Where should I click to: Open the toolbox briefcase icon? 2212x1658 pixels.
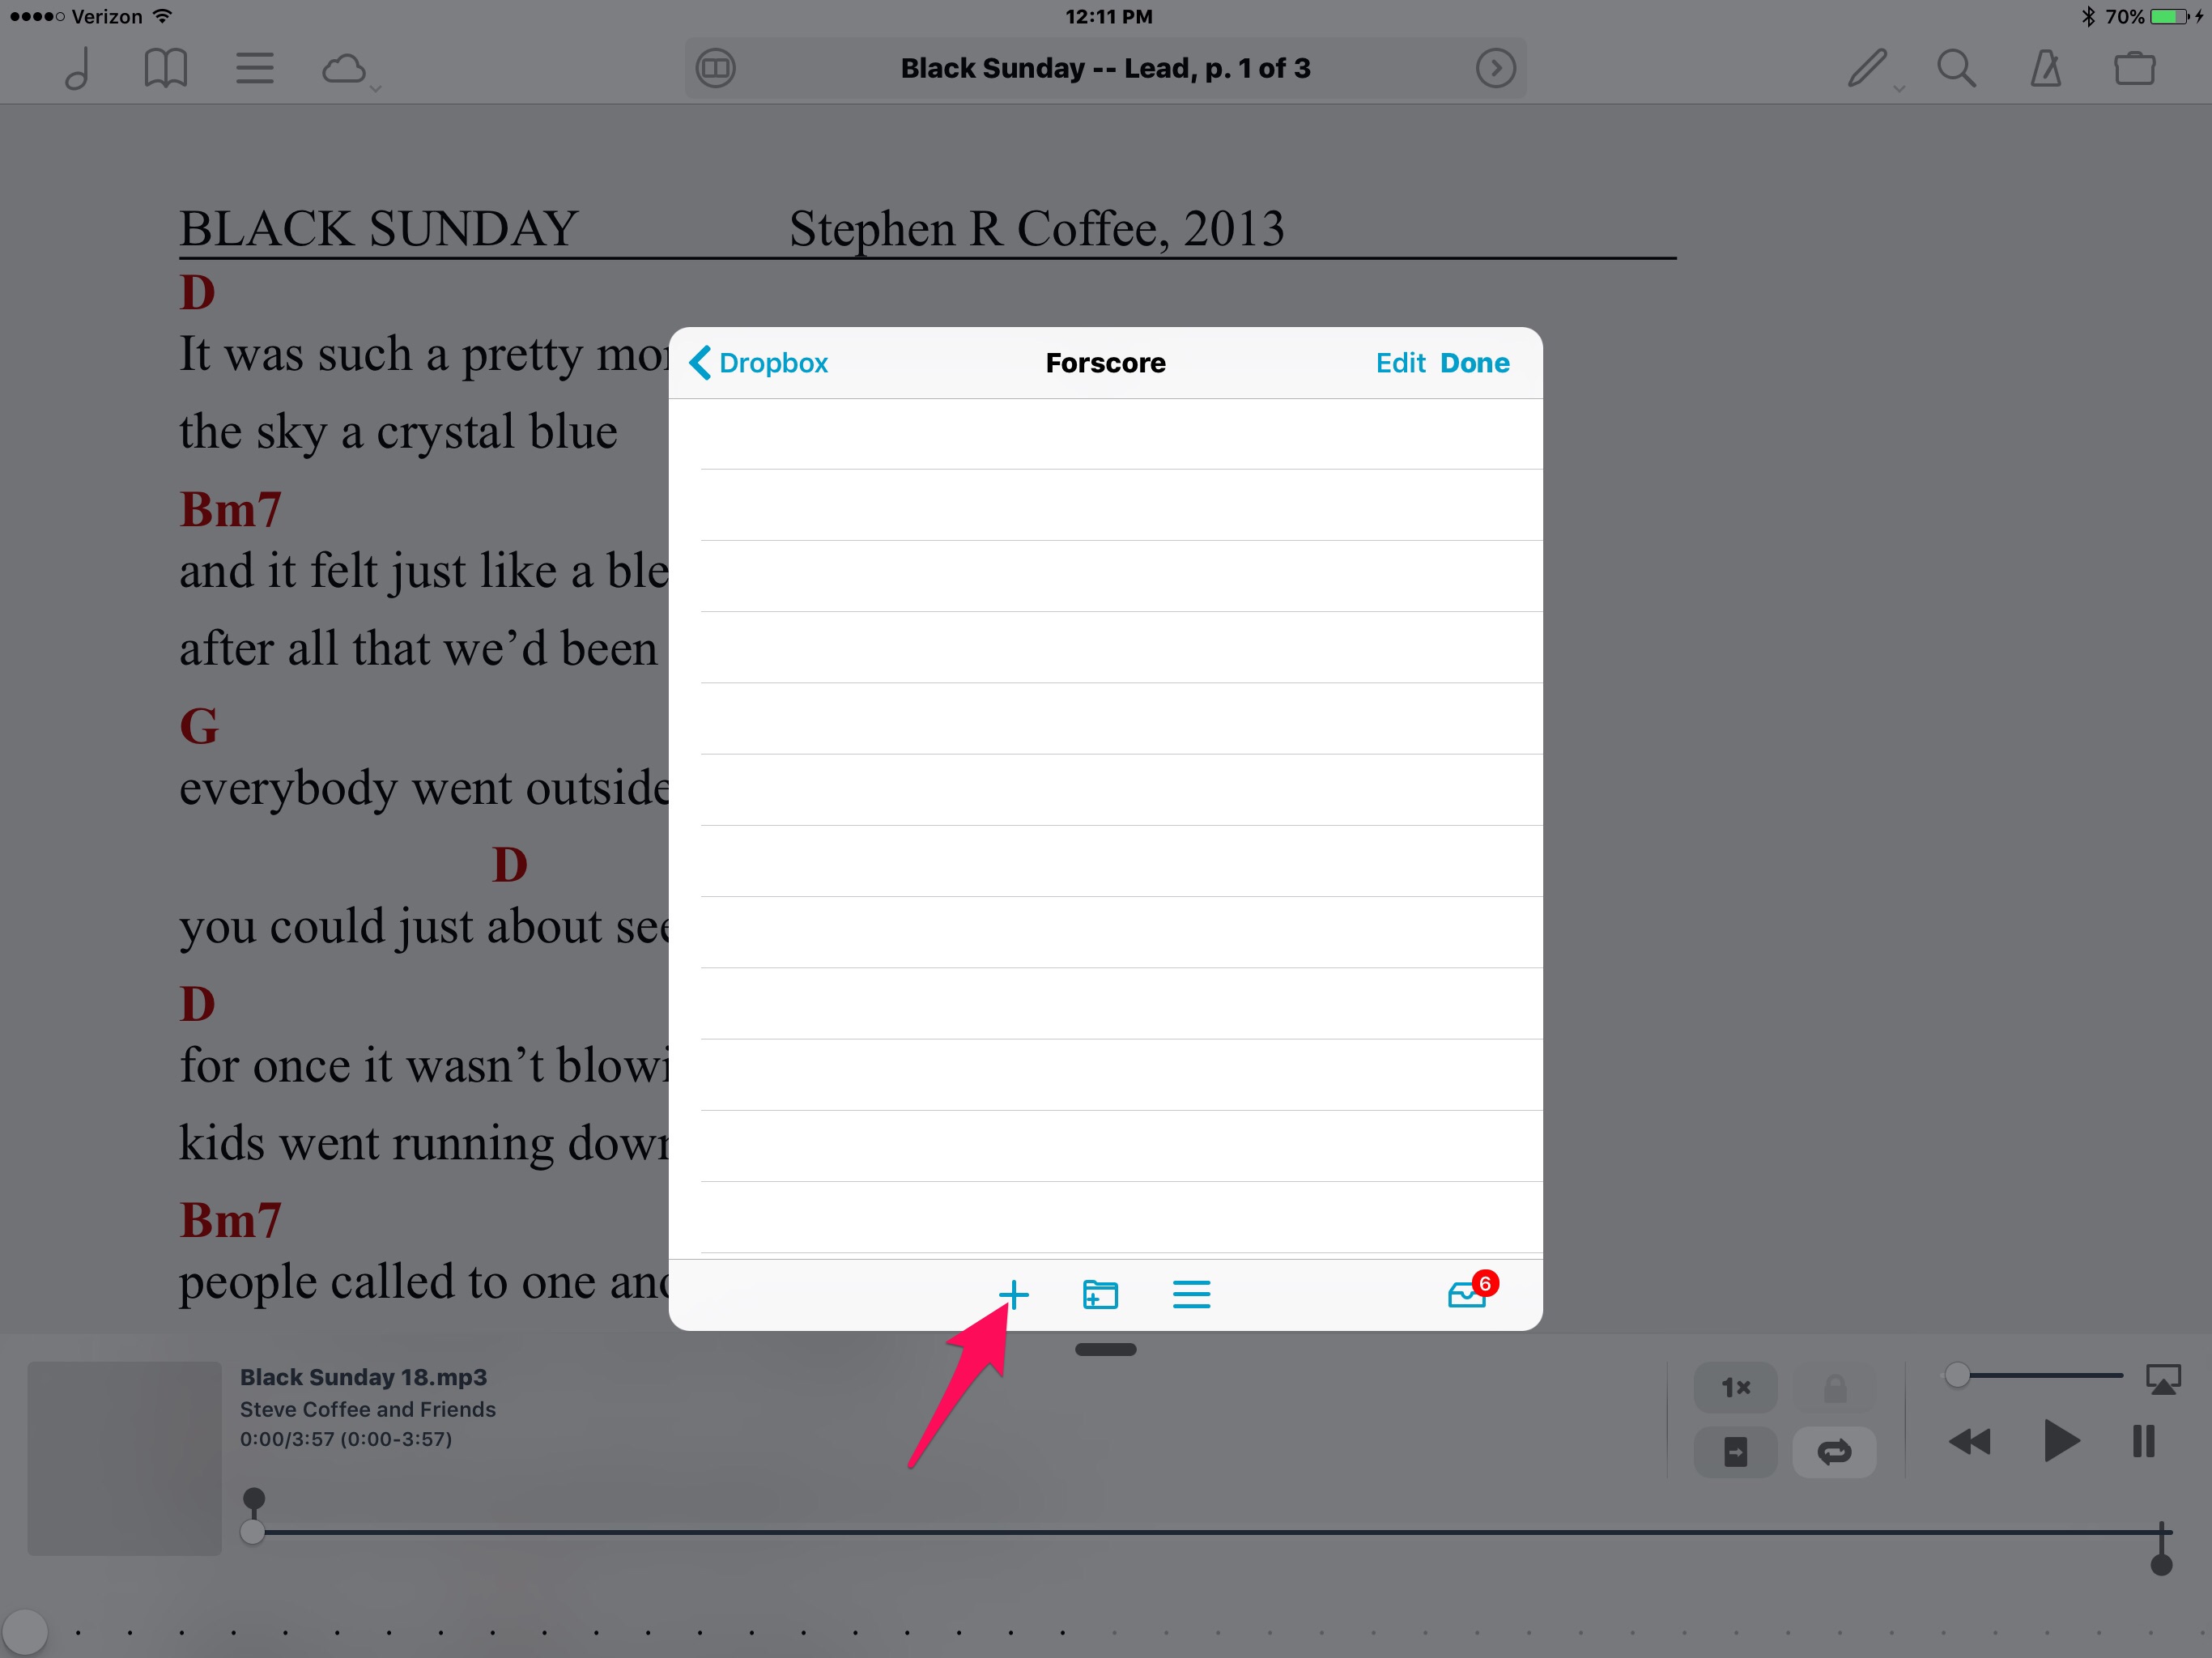(x=2134, y=69)
